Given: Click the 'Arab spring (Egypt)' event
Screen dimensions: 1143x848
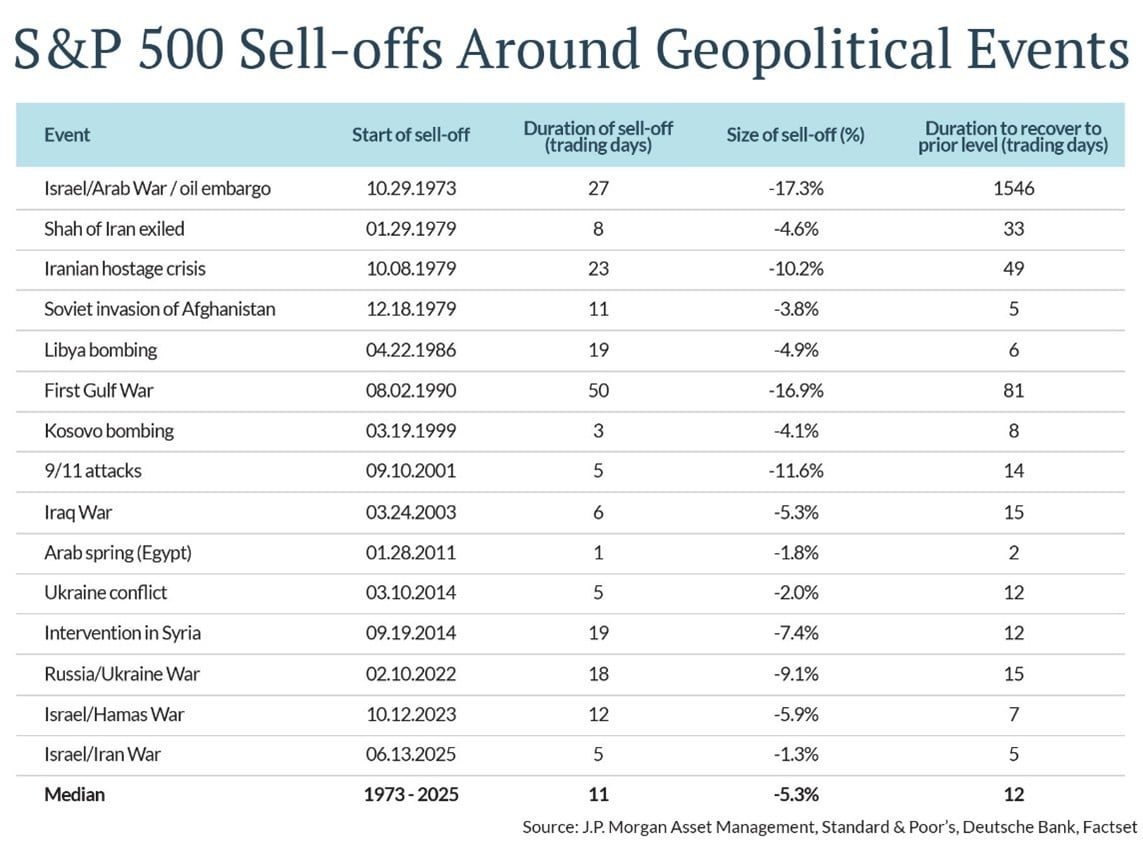Looking at the screenshot, I should 118,552.
